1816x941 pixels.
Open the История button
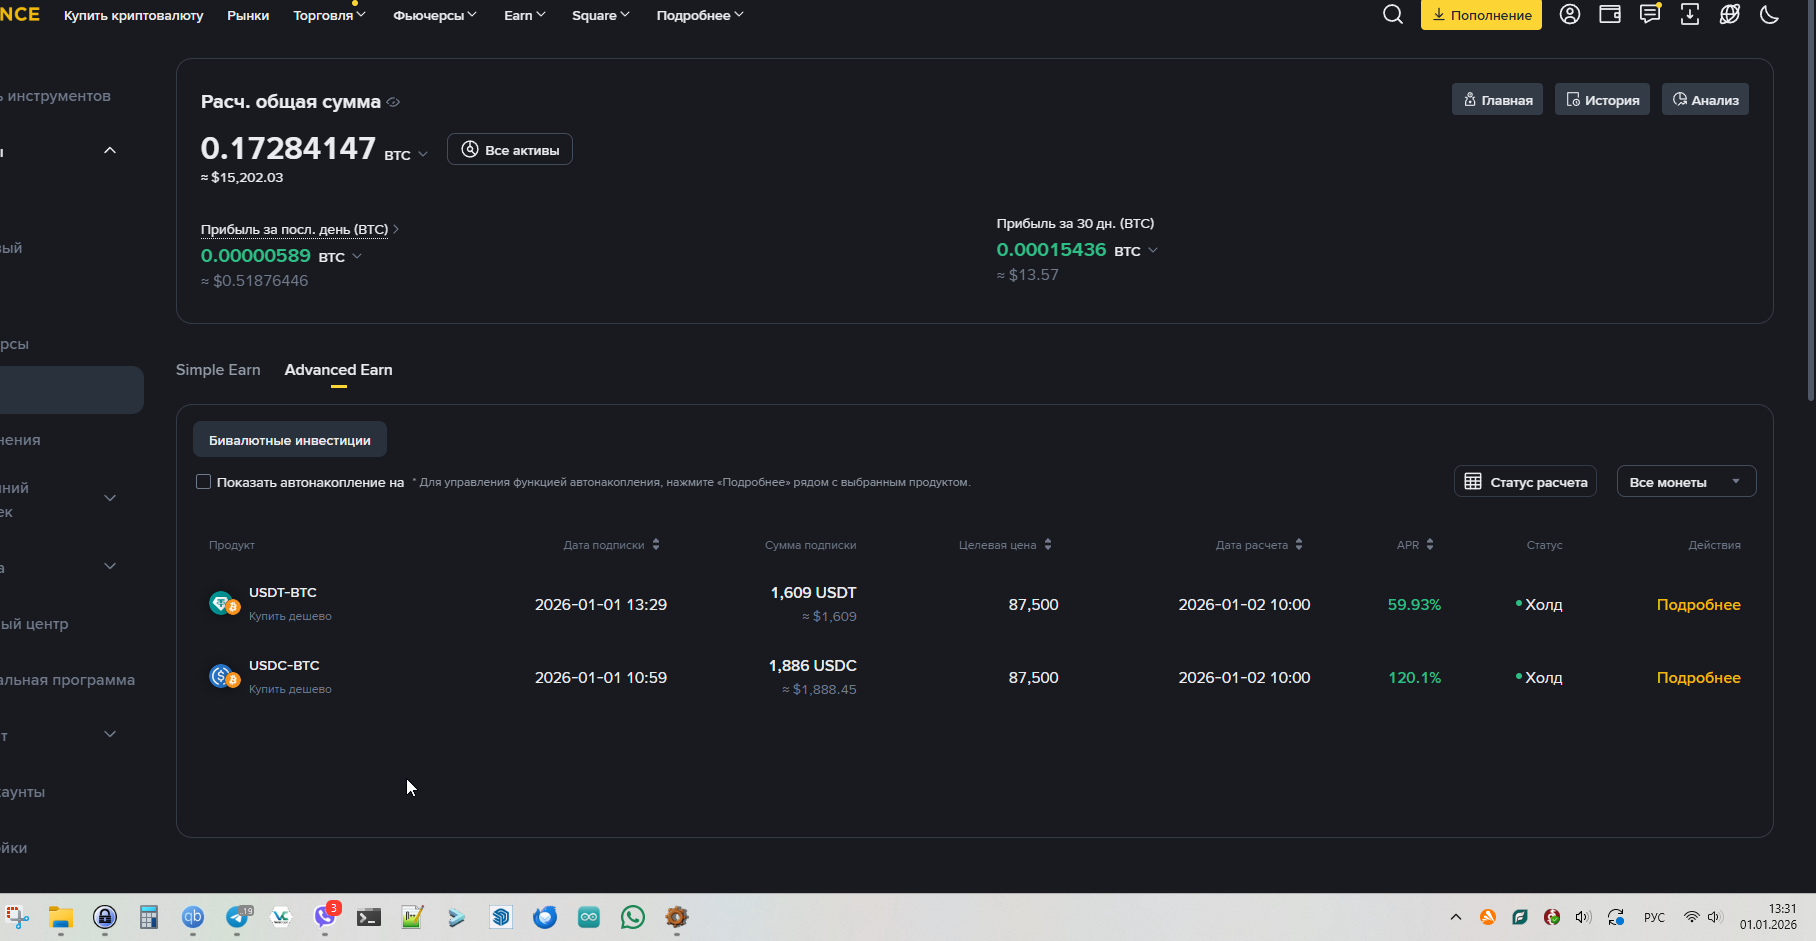1603,100
